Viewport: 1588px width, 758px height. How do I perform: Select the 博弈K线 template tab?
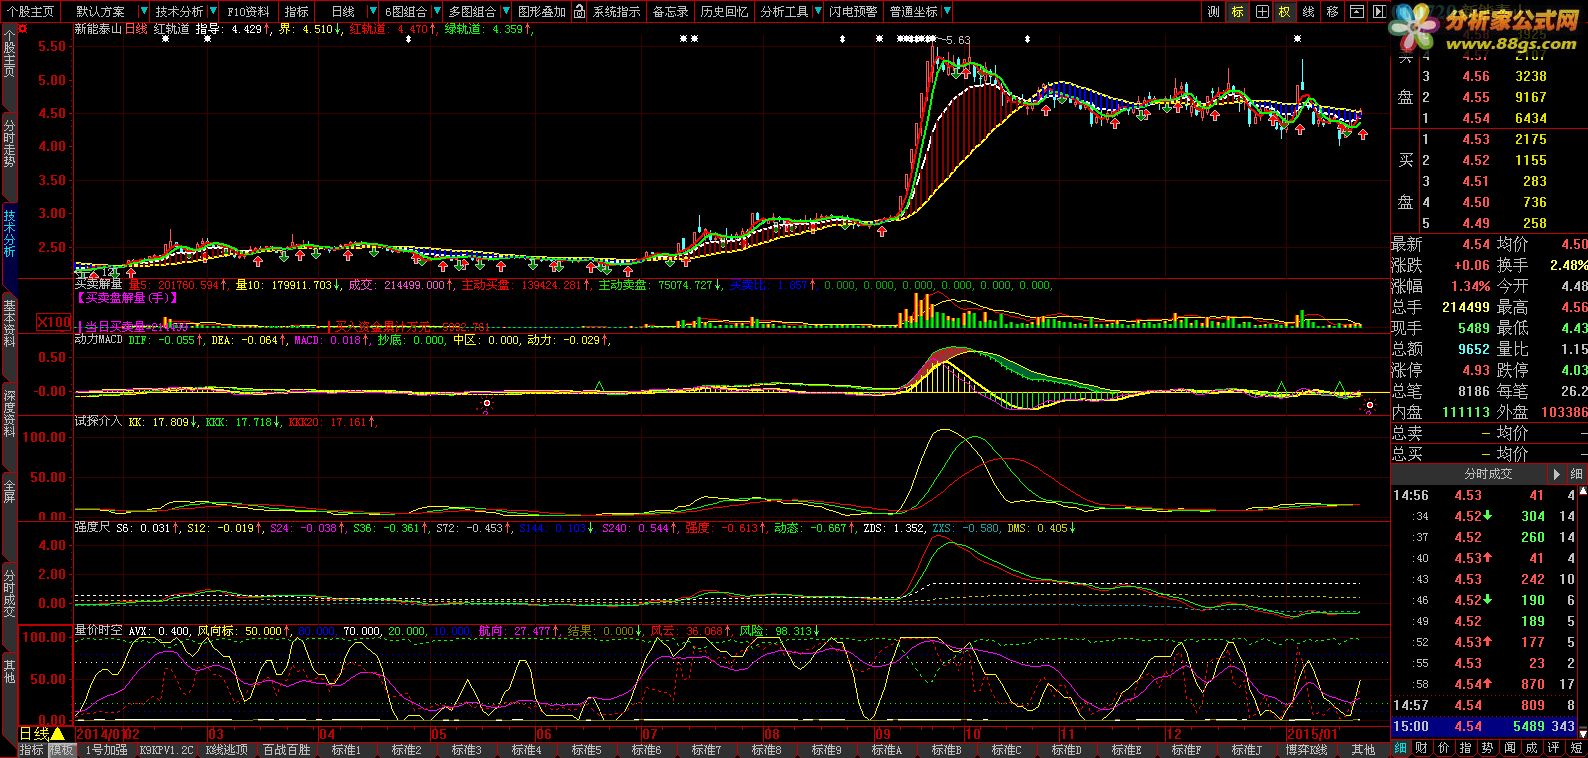[x=1307, y=750]
